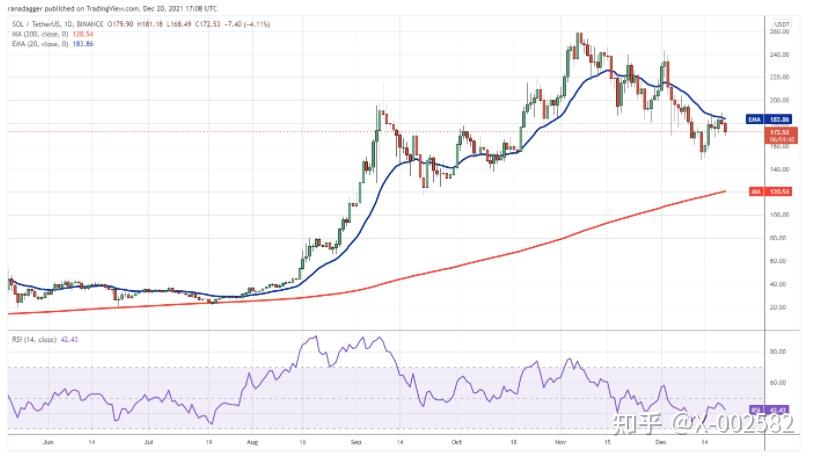Click the ranadagger published on TradingView.com header

point(113,8)
